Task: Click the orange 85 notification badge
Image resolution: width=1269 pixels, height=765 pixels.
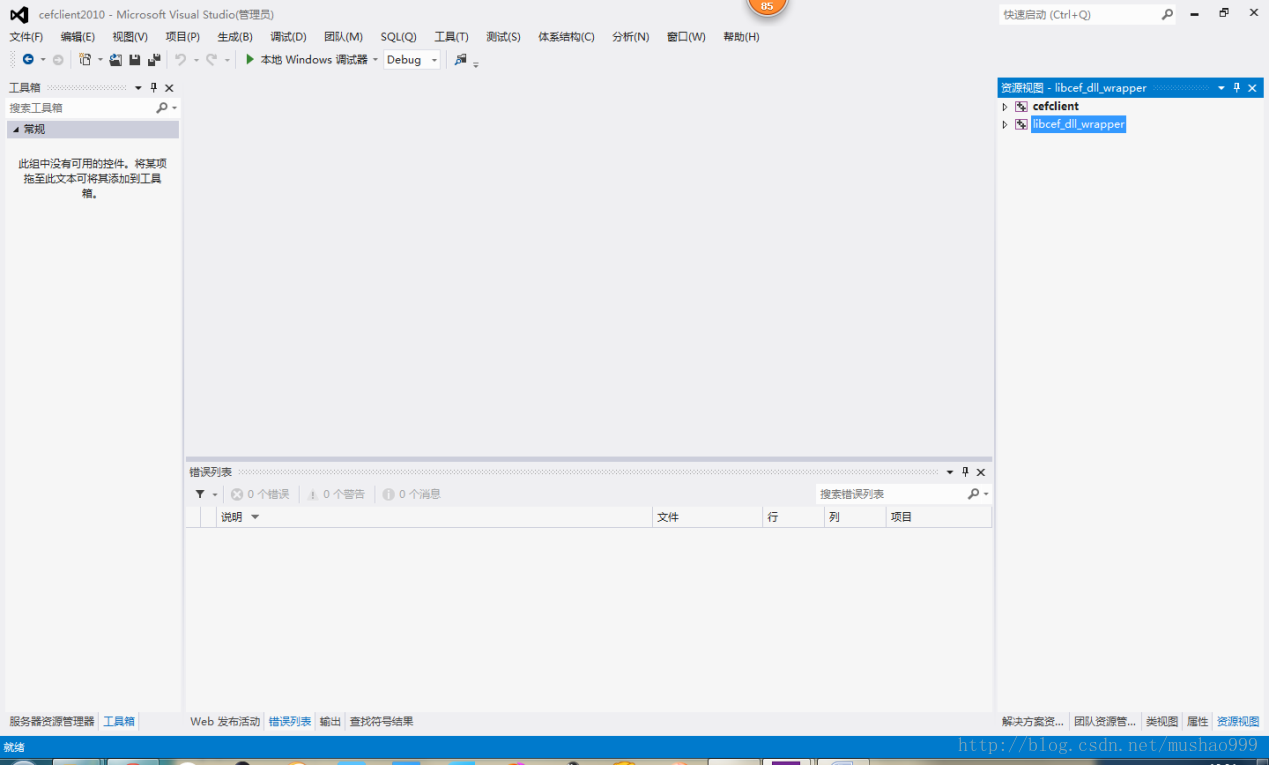Action: click(x=767, y=6)
